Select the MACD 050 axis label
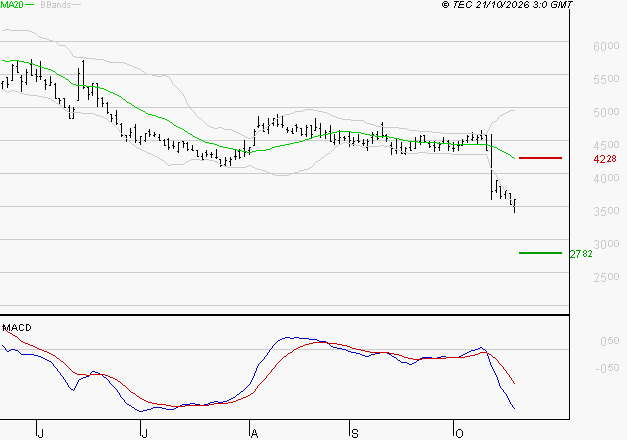The image size is (627, 440). (609, 341)
